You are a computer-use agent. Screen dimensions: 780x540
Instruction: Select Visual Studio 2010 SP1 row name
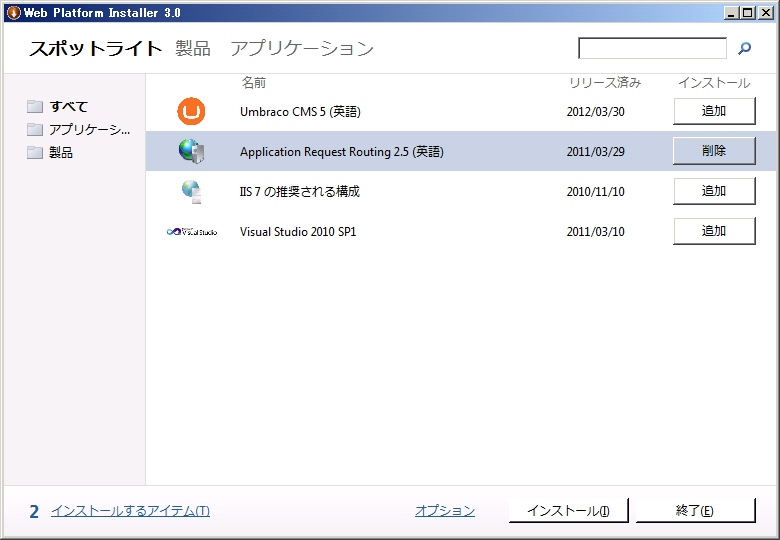[298, 232]
